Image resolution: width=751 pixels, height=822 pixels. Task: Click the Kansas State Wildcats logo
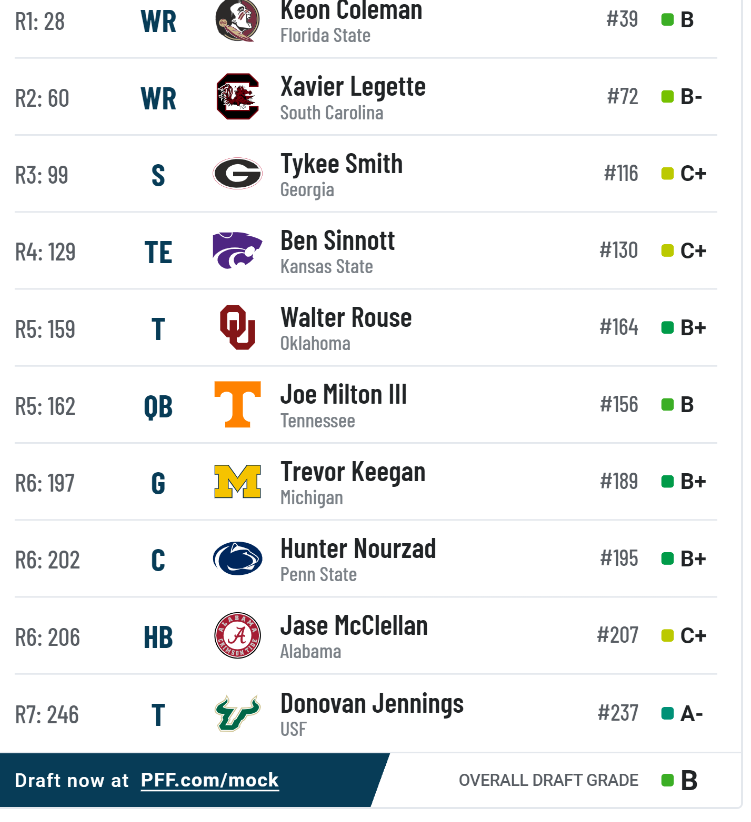(237, 250)
